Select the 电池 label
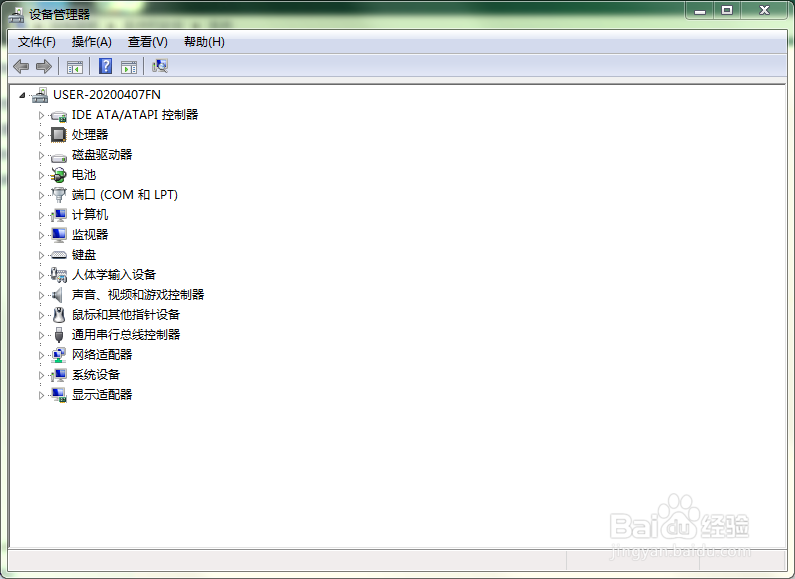The width and height of the screenshot is (795, 579). point(84,175)
